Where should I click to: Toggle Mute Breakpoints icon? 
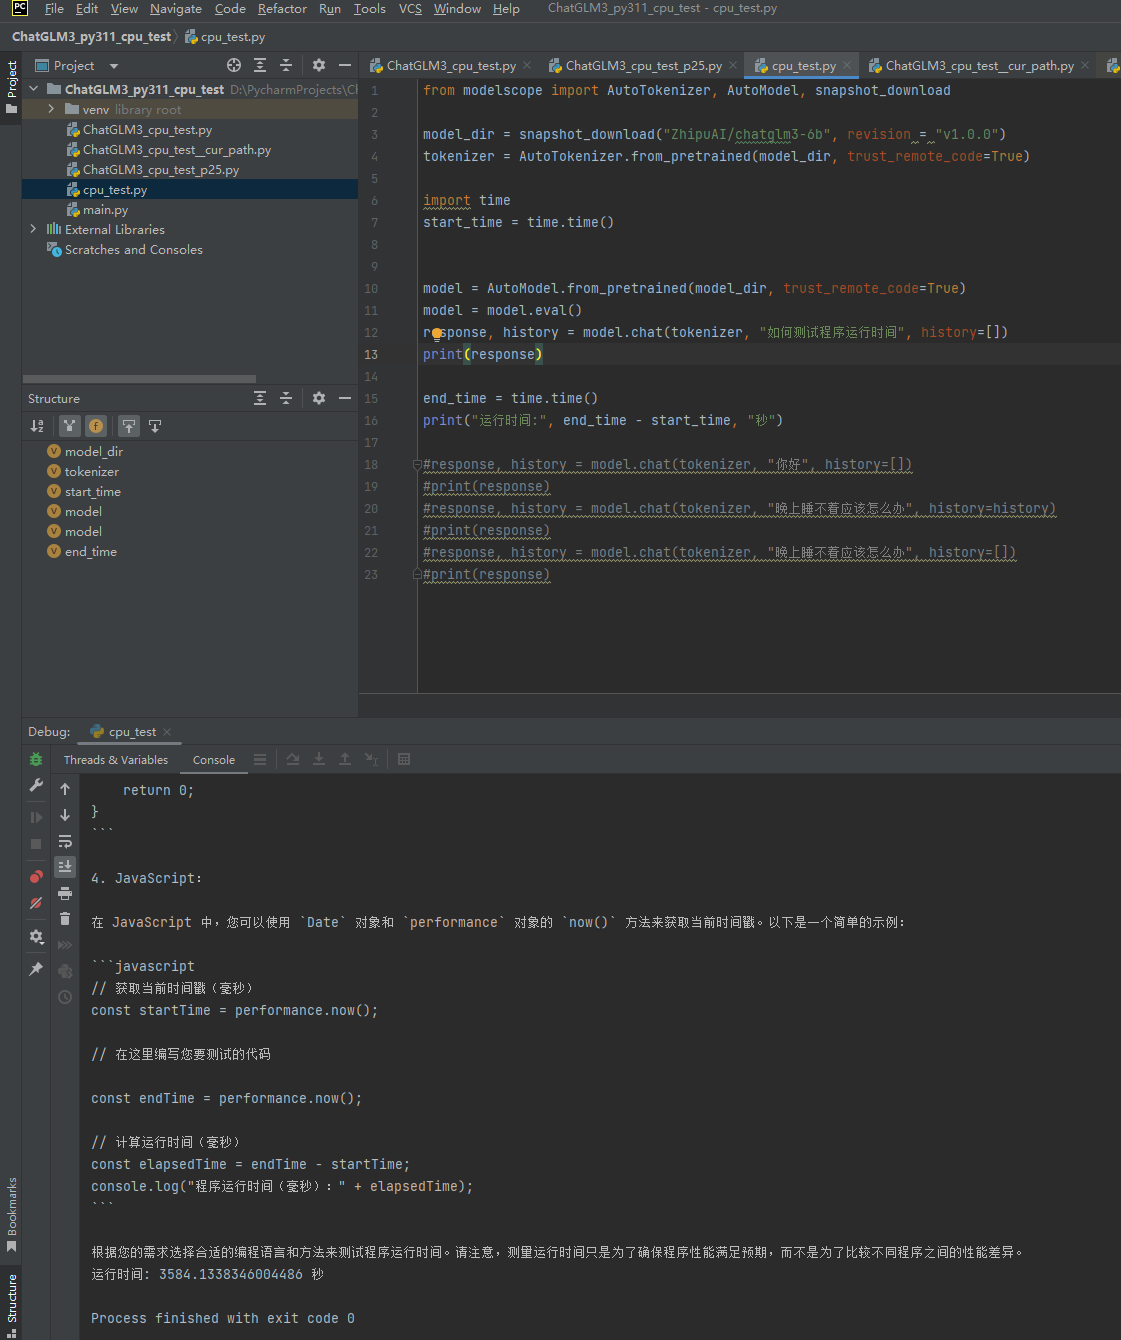(36, 903)
